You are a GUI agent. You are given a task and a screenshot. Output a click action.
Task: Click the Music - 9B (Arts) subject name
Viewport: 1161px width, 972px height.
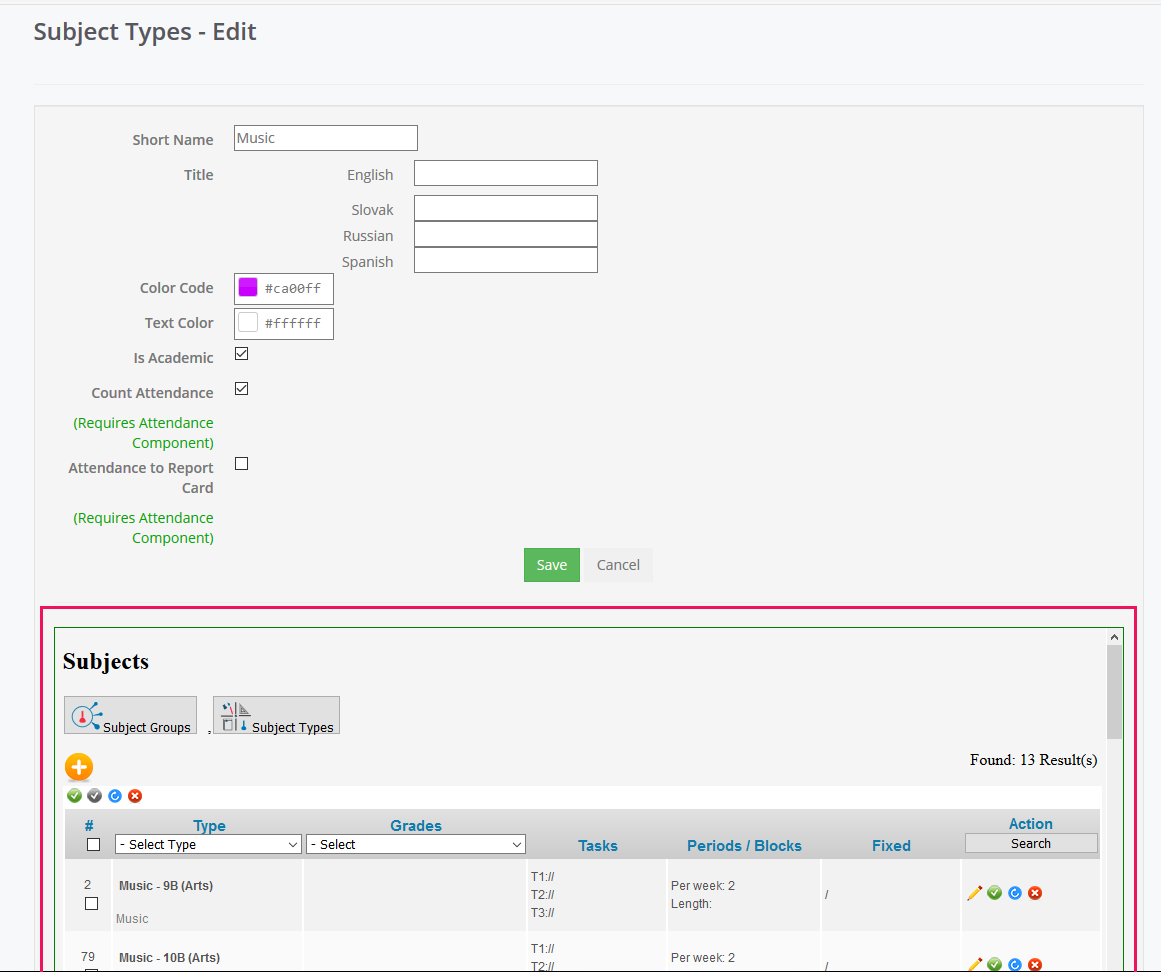[166, 885]
